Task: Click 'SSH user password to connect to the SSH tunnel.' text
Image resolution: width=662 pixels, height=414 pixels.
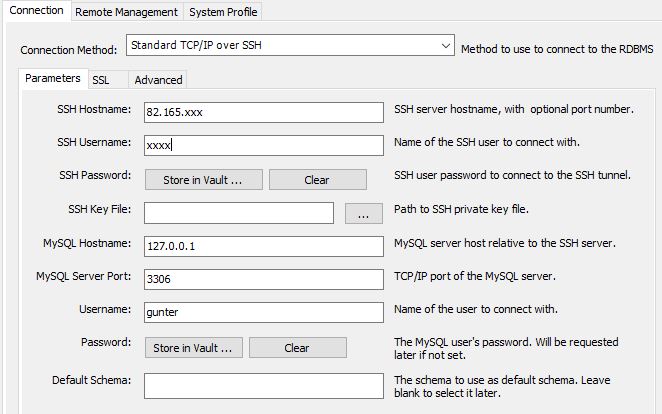Action: 512,175
